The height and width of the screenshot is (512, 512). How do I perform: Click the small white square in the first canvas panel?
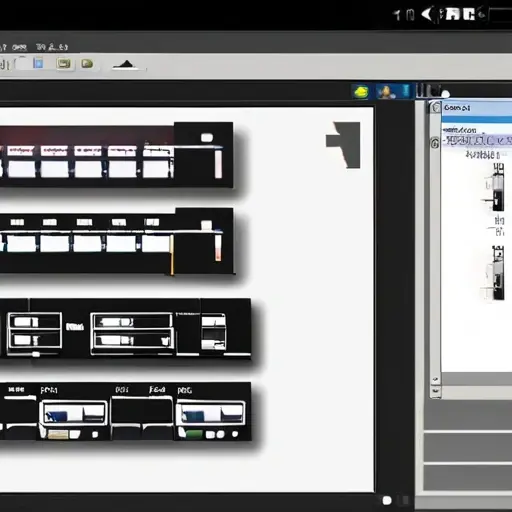coord(207,138)
